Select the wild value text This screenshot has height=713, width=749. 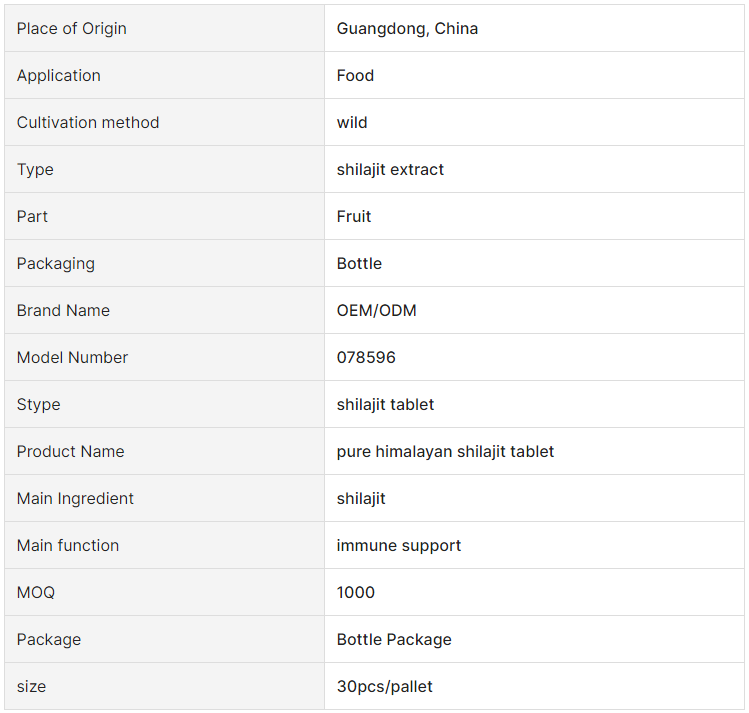352,122
